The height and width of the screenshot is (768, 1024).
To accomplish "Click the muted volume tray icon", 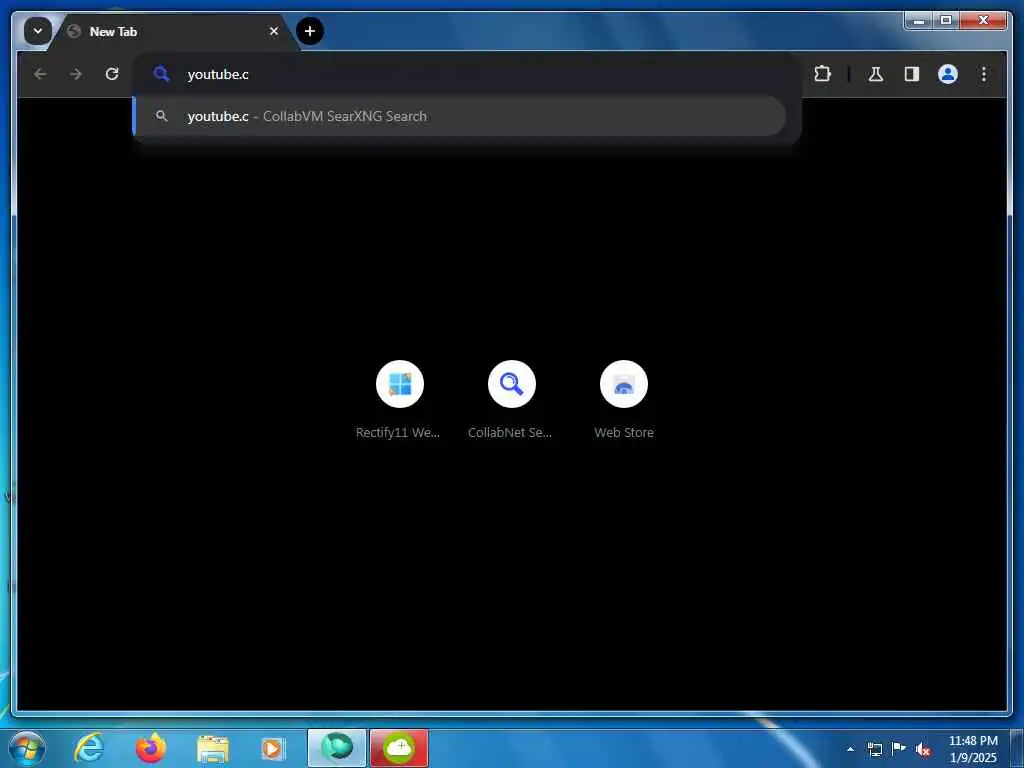I will [x=923, y=749].
